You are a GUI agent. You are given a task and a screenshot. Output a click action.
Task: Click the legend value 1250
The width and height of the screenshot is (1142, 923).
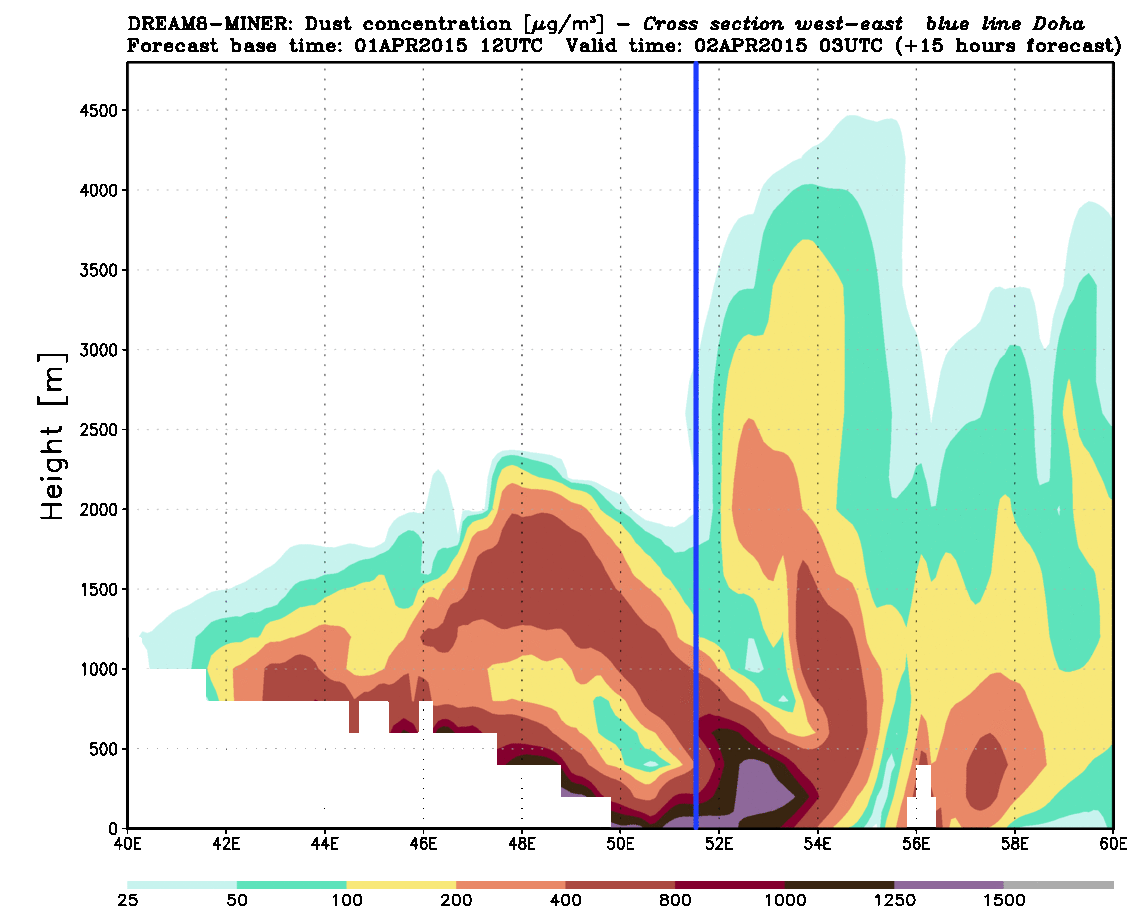coord(895,900)
